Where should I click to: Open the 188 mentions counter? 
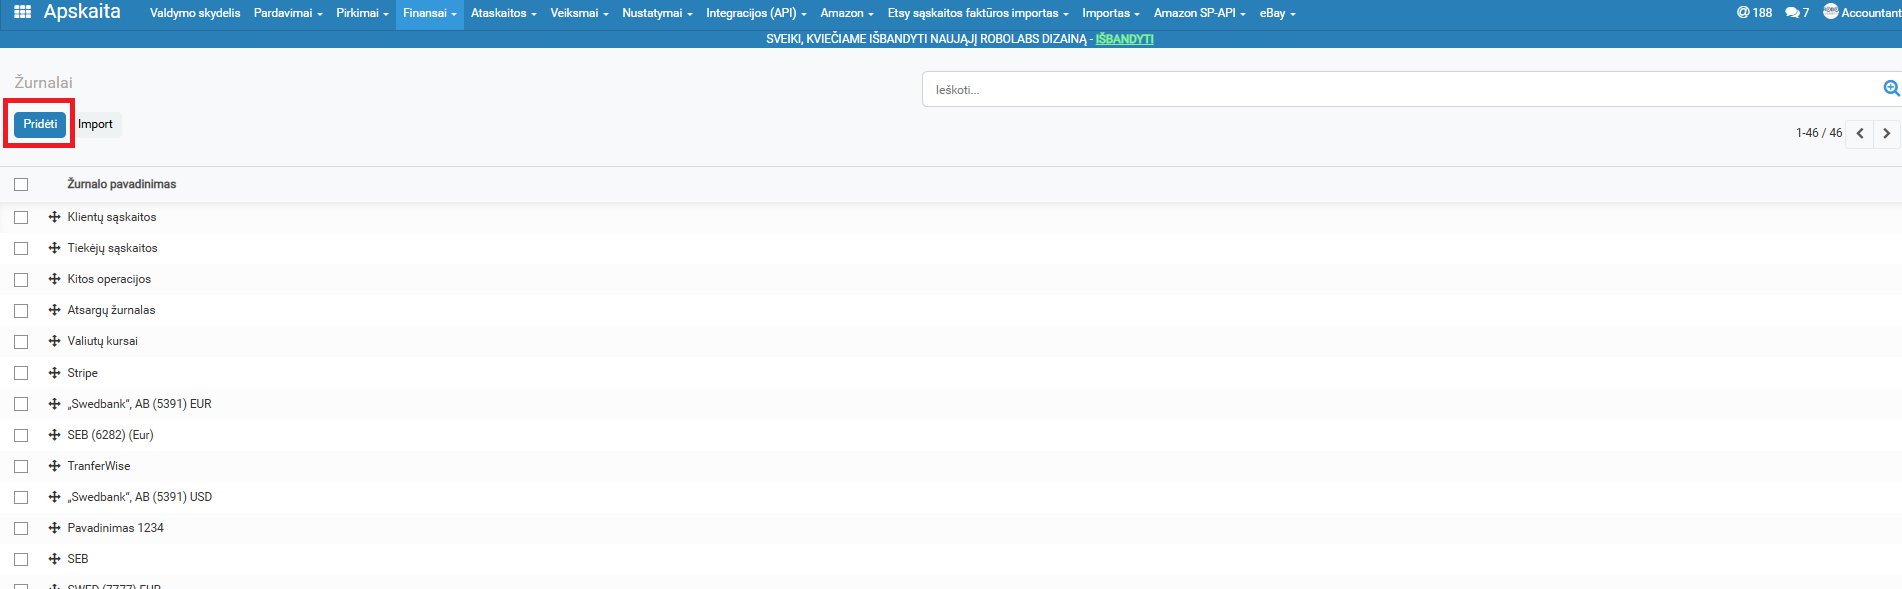point(1754,13)
